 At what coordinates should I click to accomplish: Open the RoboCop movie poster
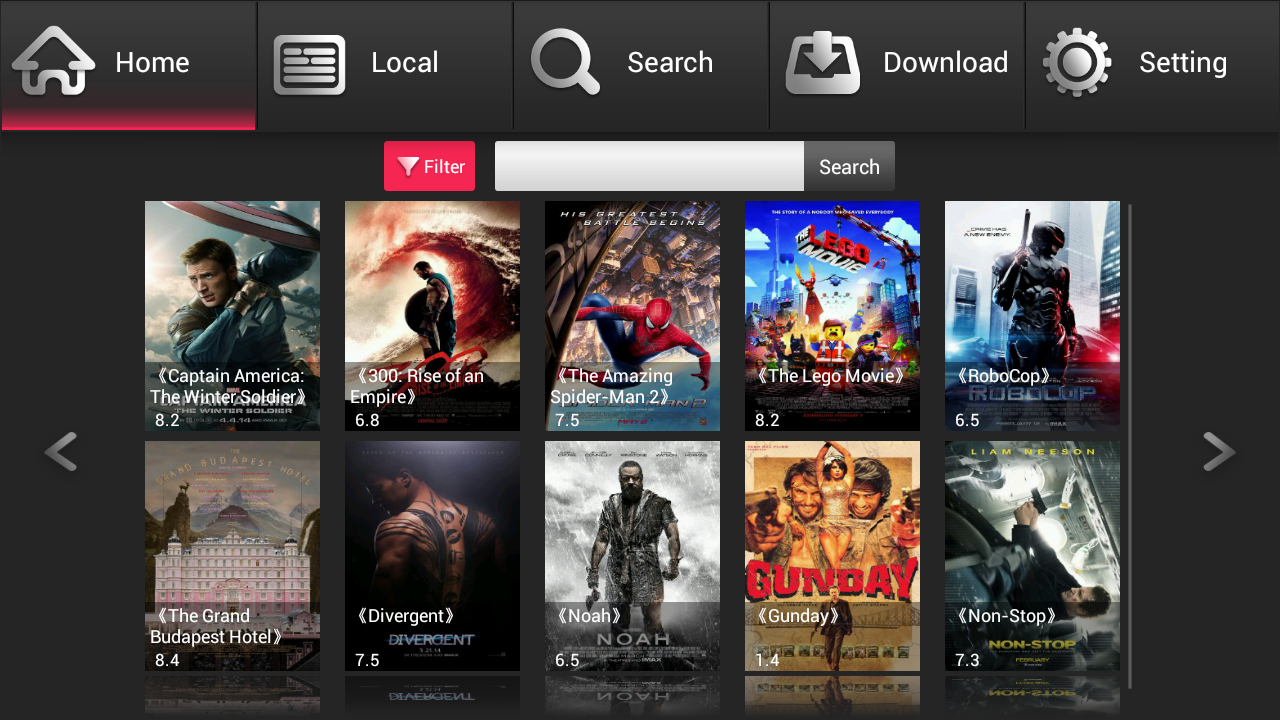(x=1032, y=316)
